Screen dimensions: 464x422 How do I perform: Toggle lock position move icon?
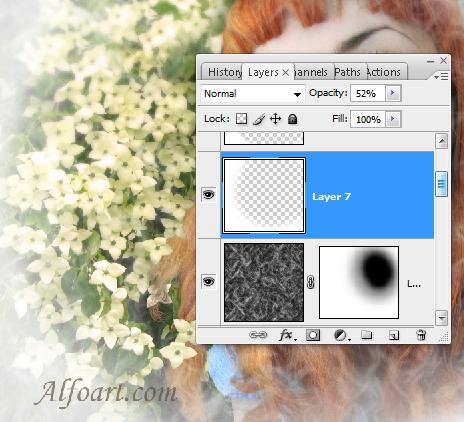(x=275, y=119)
